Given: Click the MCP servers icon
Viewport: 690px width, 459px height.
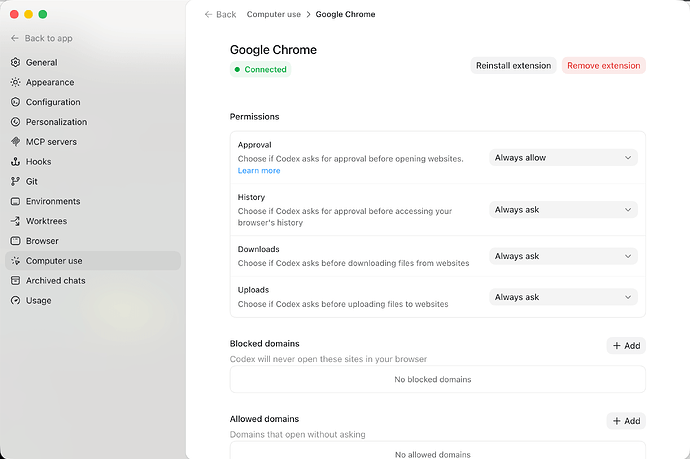Looking at the screenshot, I should 15,142.
